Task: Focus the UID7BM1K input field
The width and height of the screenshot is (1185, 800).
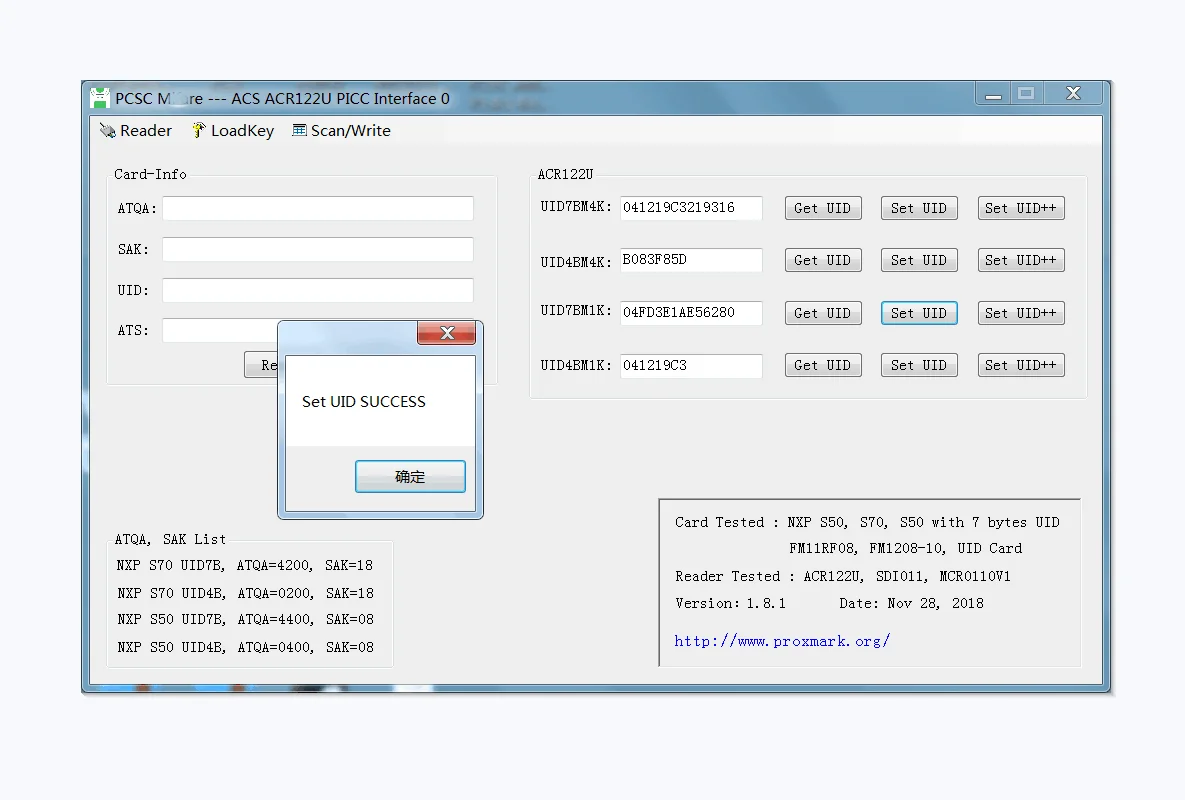Action: [691, 313]
